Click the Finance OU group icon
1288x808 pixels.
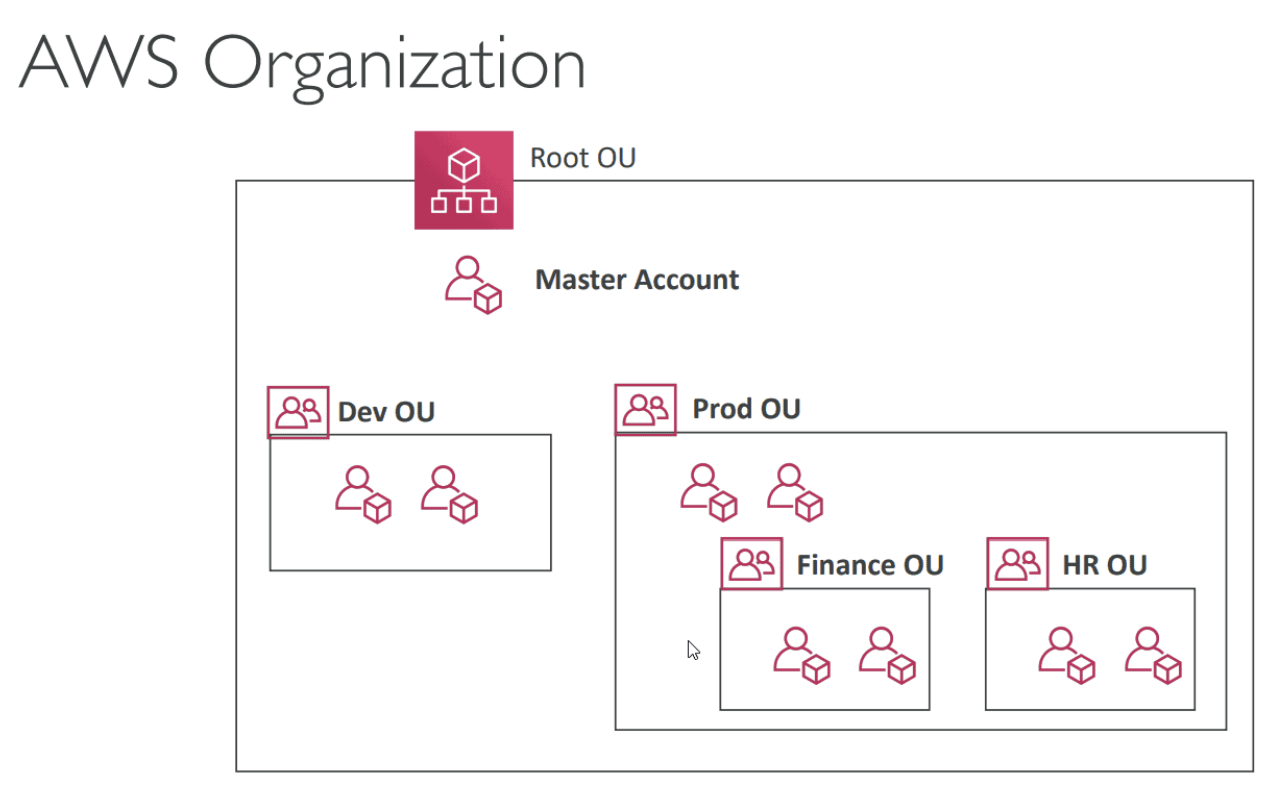pos(752,564)
